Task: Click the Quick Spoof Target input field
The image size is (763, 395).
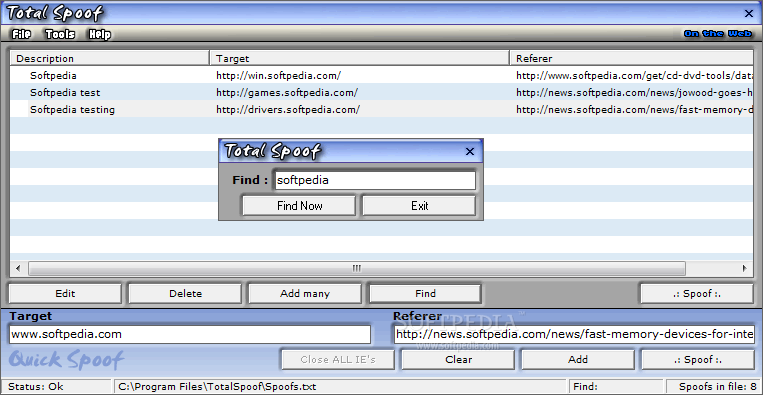Action: pyautogui.click(x=190, y=335)
